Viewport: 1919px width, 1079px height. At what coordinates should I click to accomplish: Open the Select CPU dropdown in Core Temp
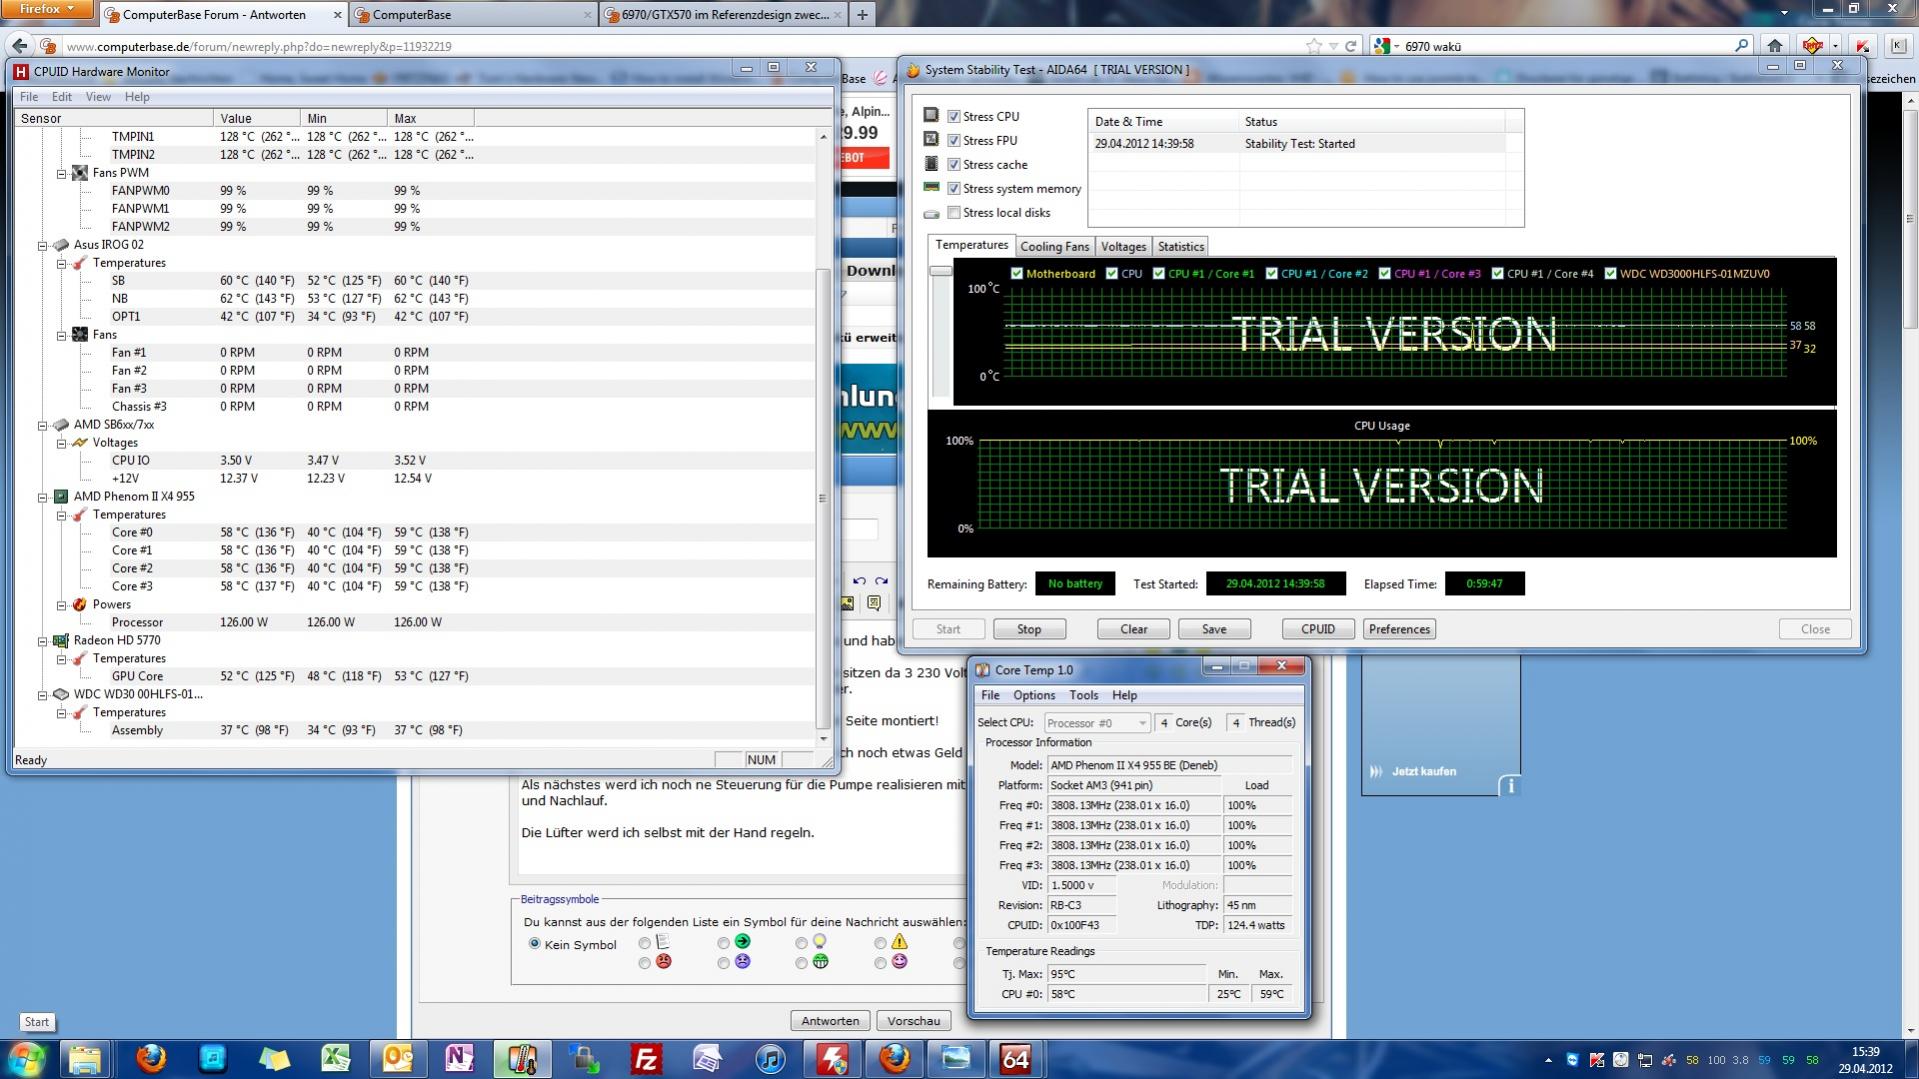pos(1097,723)
